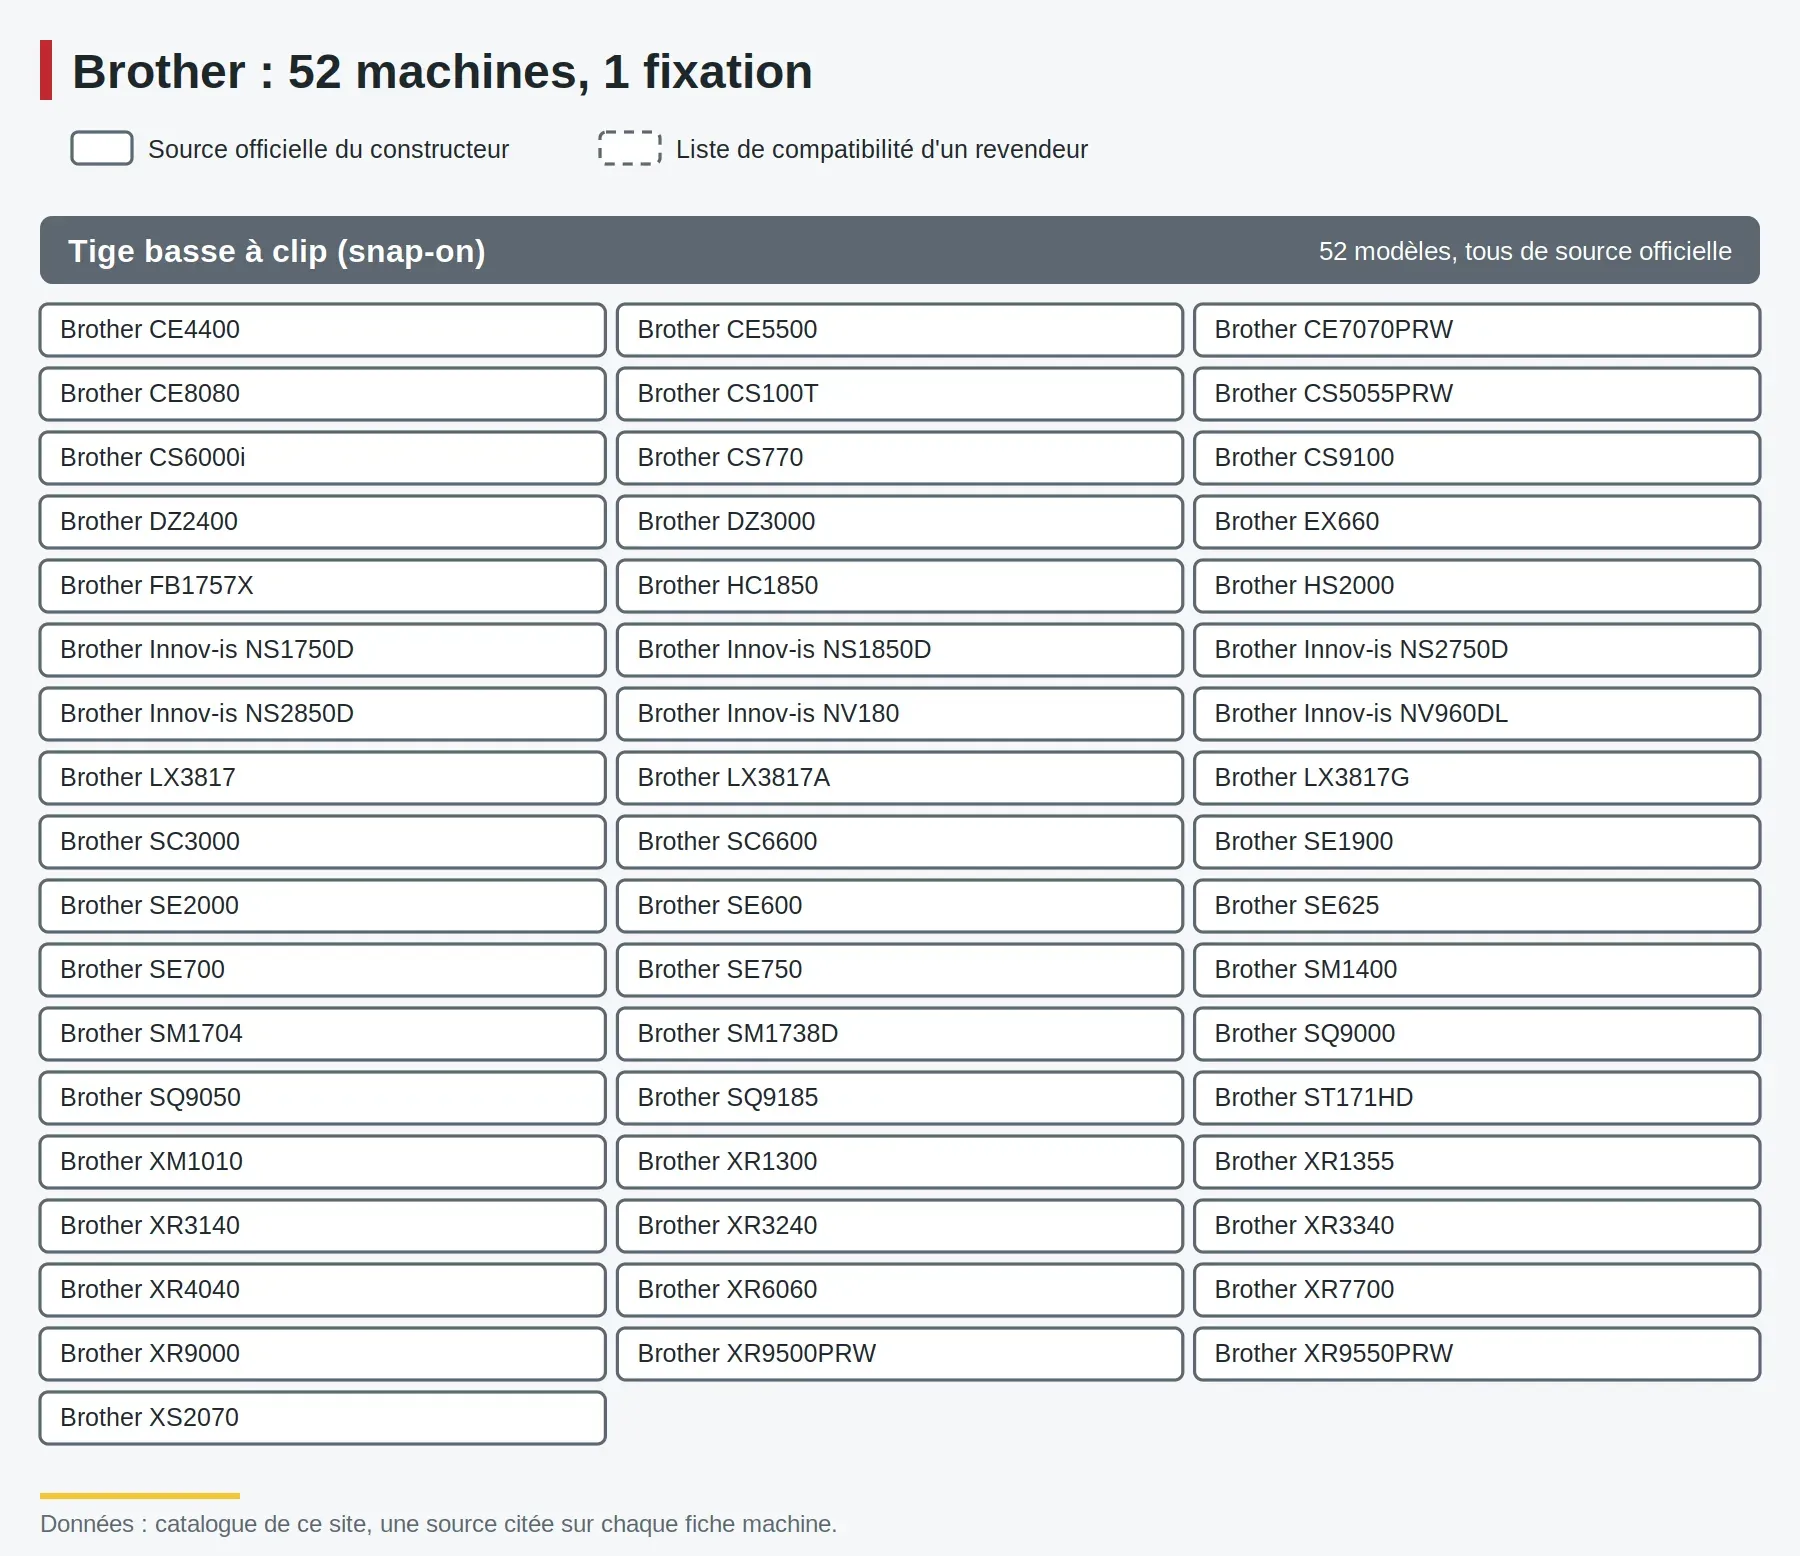Click "Liste de compatibilité d'un revendeur" label
Screen dimensions: 1800x1556
[x=881, y=149]
